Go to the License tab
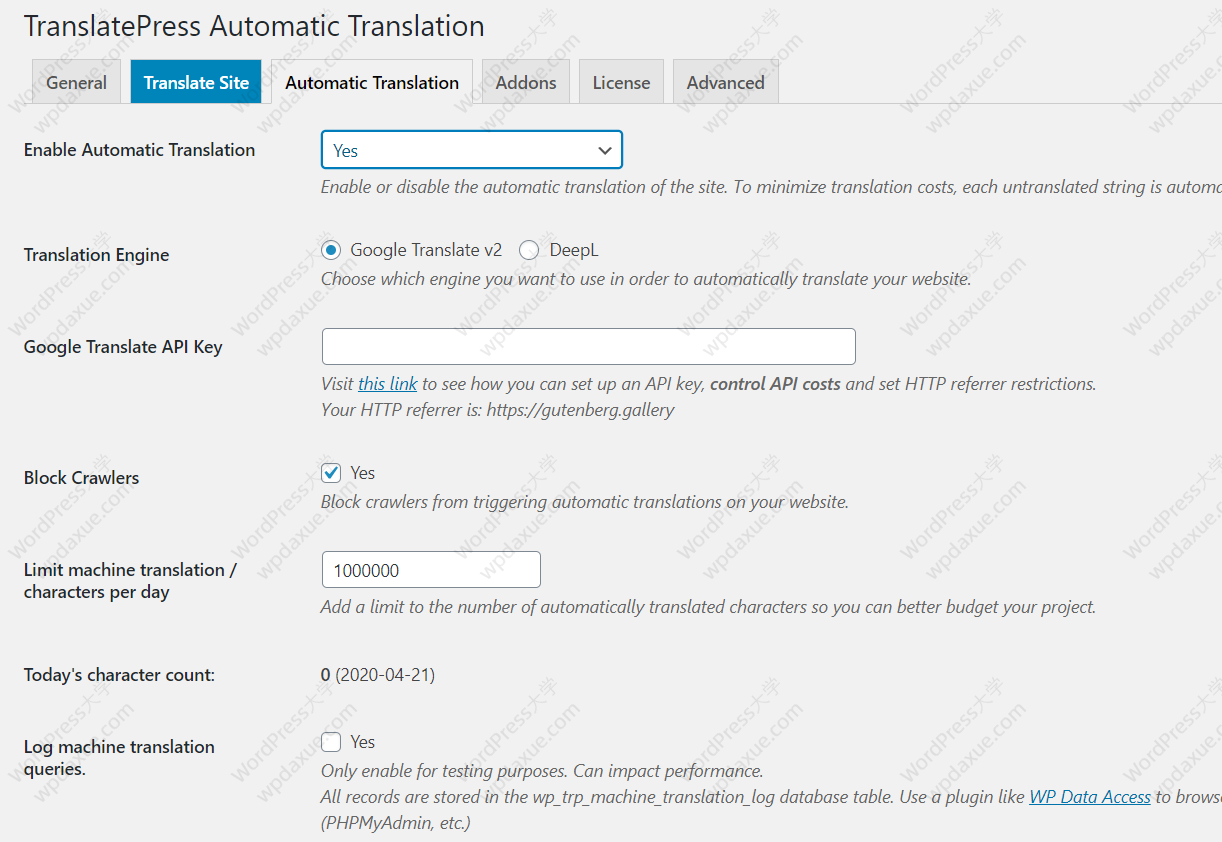Image resolution: width=1222 pixels, height=842 pixels. click(621, 82)
